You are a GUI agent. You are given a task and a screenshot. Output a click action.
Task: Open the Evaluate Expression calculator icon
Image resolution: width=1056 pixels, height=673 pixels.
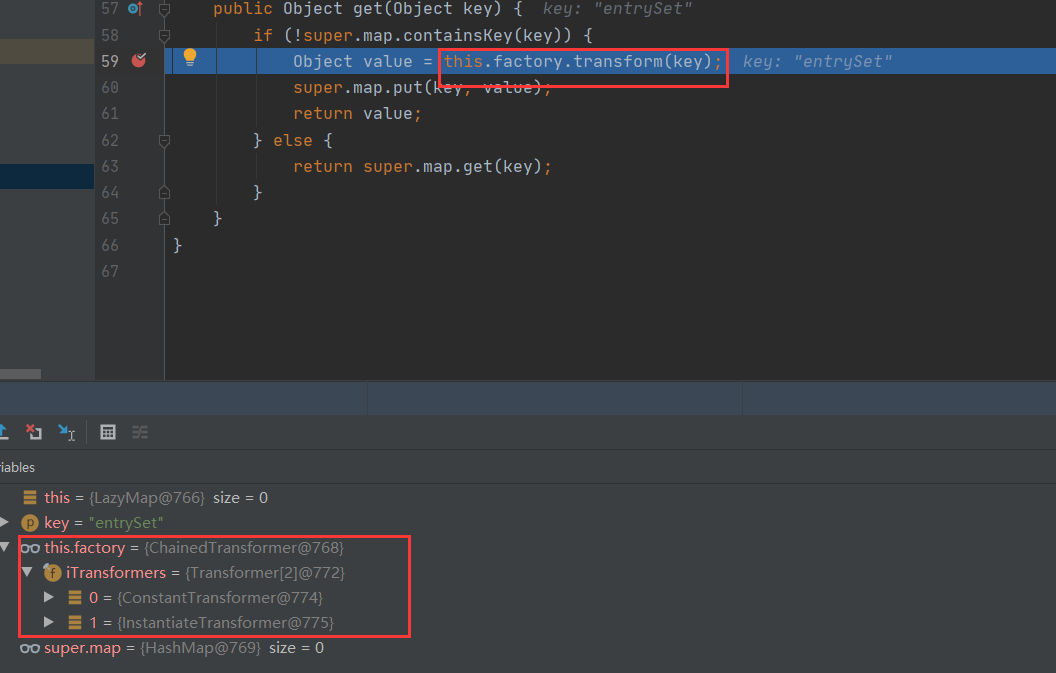click(107, 431)
